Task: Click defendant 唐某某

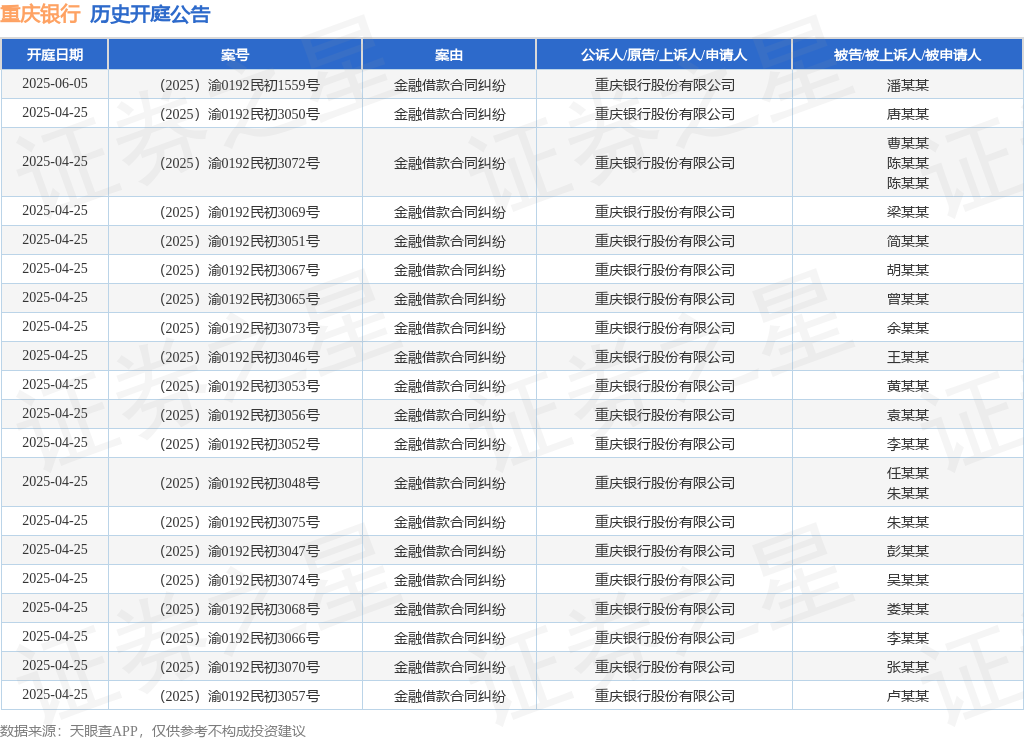Action: tap(908, 114)
